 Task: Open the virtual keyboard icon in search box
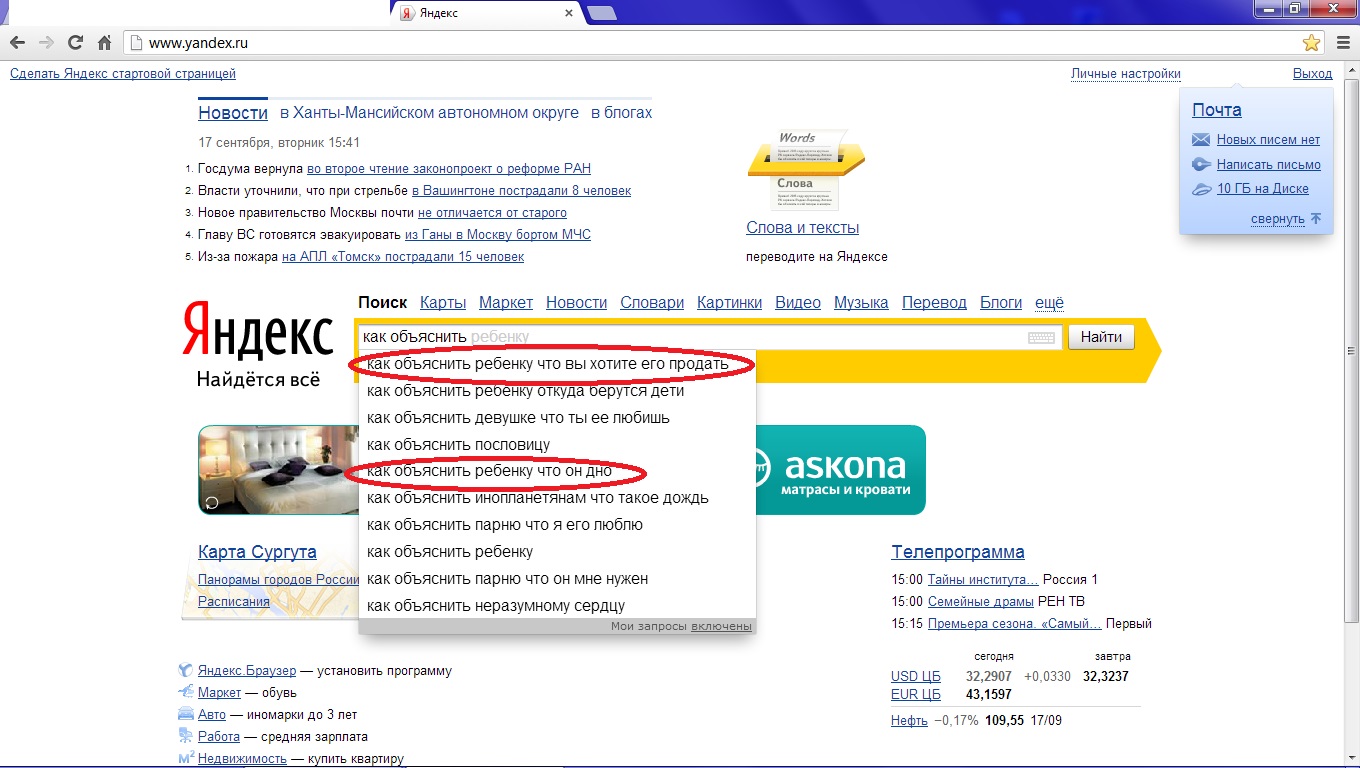point(1041,338)
